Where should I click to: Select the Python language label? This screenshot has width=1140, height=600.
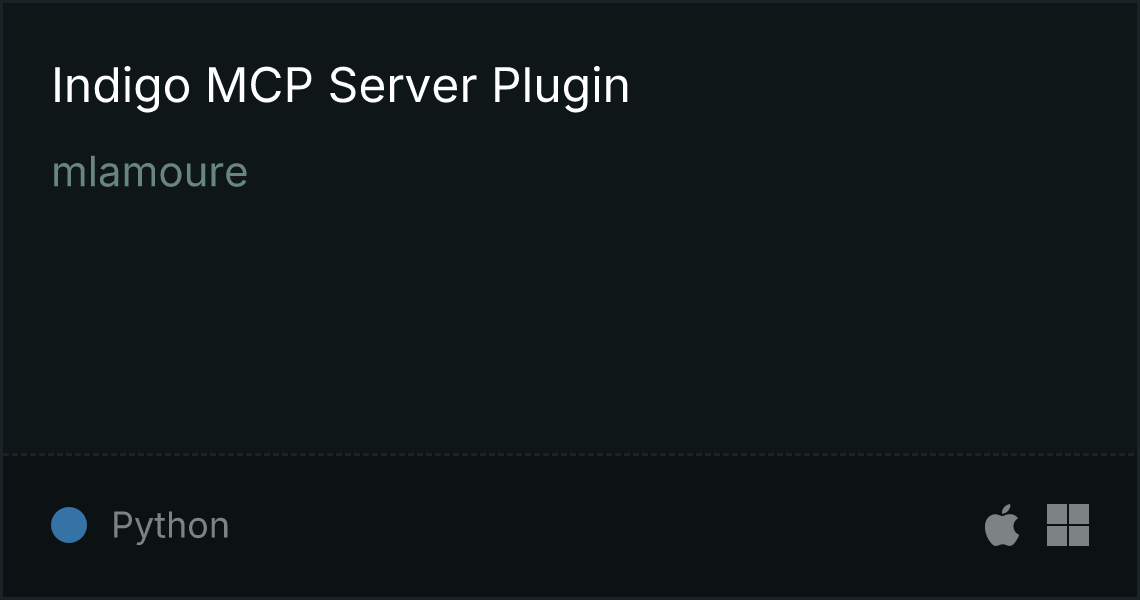[170, 526]
